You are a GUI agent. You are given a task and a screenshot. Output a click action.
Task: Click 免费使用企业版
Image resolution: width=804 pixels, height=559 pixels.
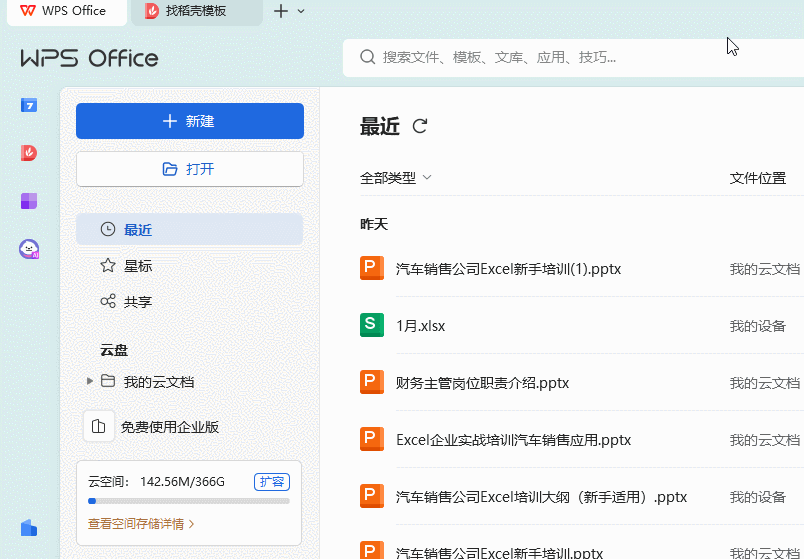170,427
